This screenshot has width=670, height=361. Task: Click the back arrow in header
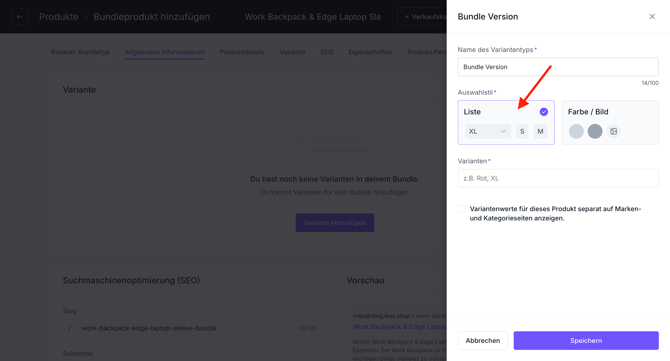pyautogui.click(x=19, y=17)
